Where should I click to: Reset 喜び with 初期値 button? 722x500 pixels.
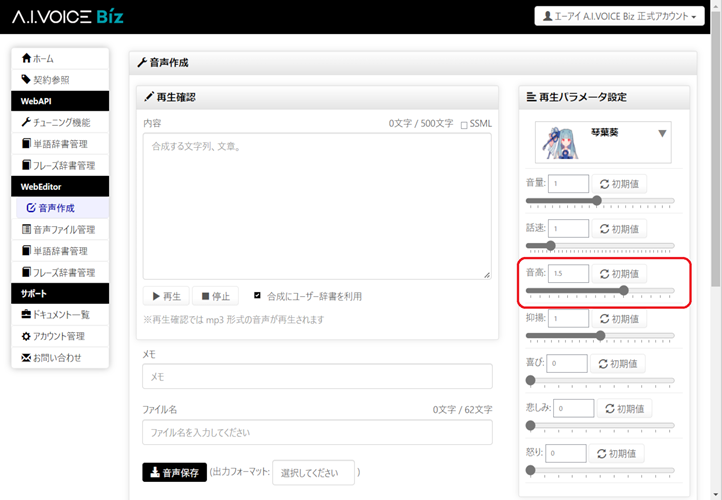coord(617,364)
